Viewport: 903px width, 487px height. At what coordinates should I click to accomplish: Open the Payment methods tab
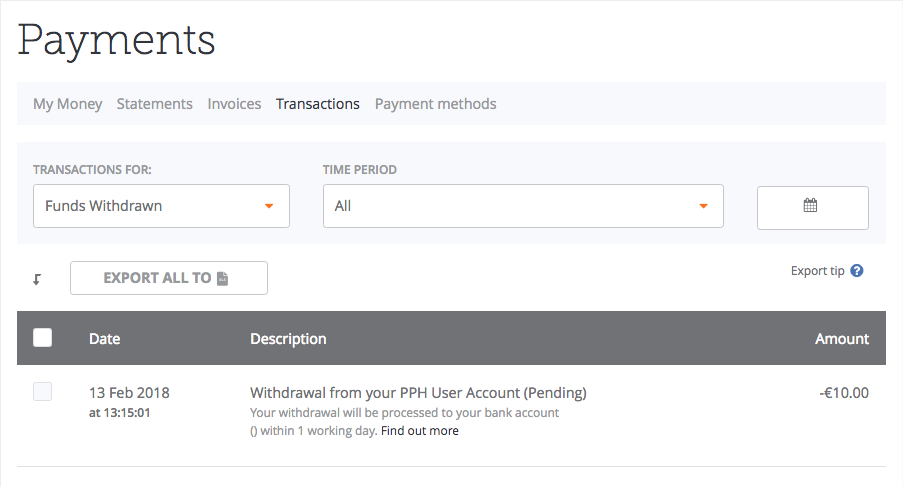coord(435,104)
